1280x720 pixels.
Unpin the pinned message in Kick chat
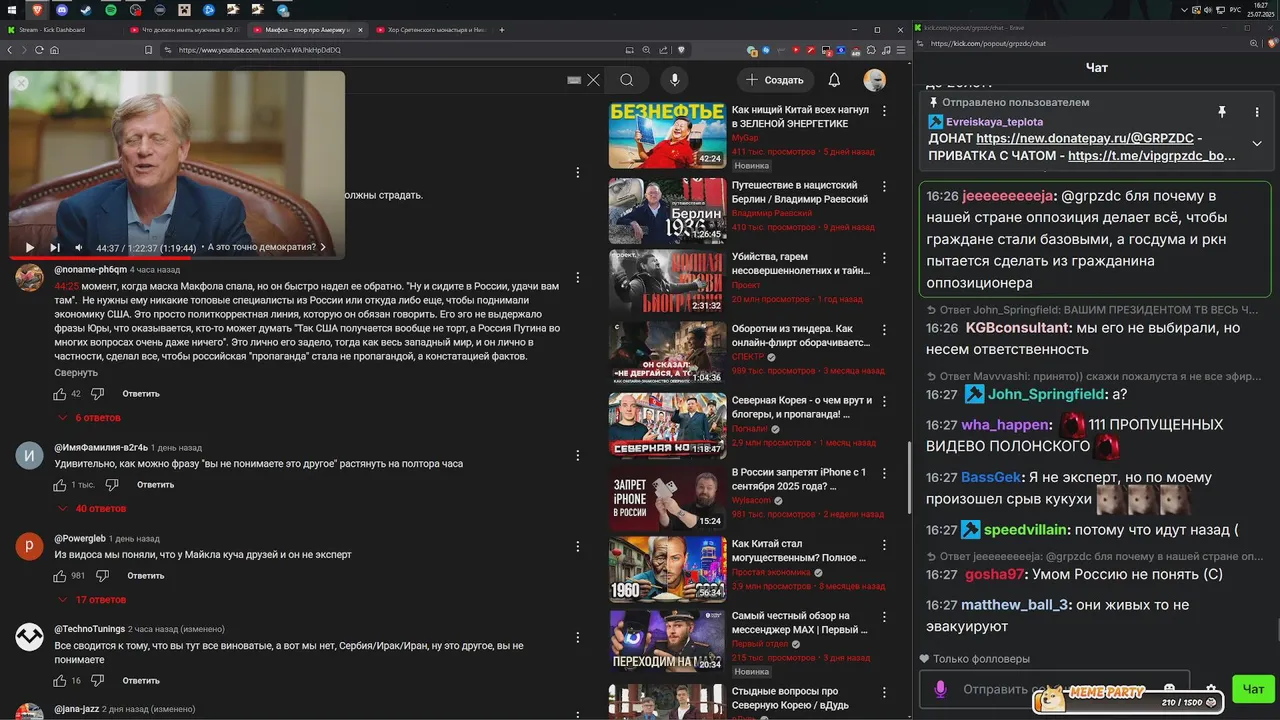pyautogui.click(x=1221, y=112)
